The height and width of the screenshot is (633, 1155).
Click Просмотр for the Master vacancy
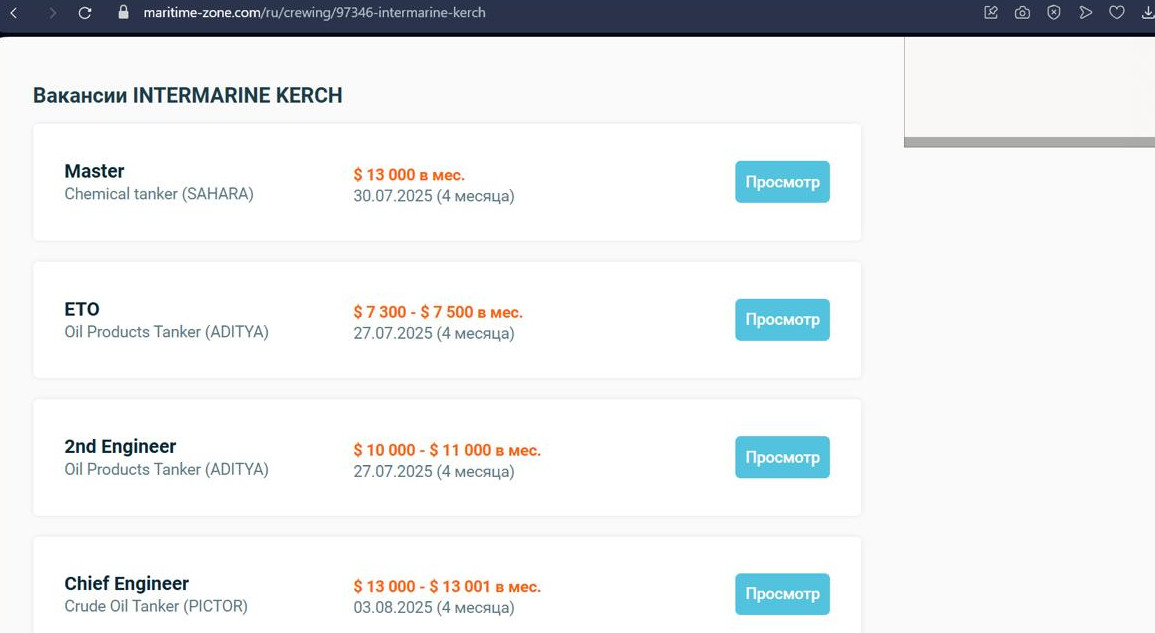782,182
